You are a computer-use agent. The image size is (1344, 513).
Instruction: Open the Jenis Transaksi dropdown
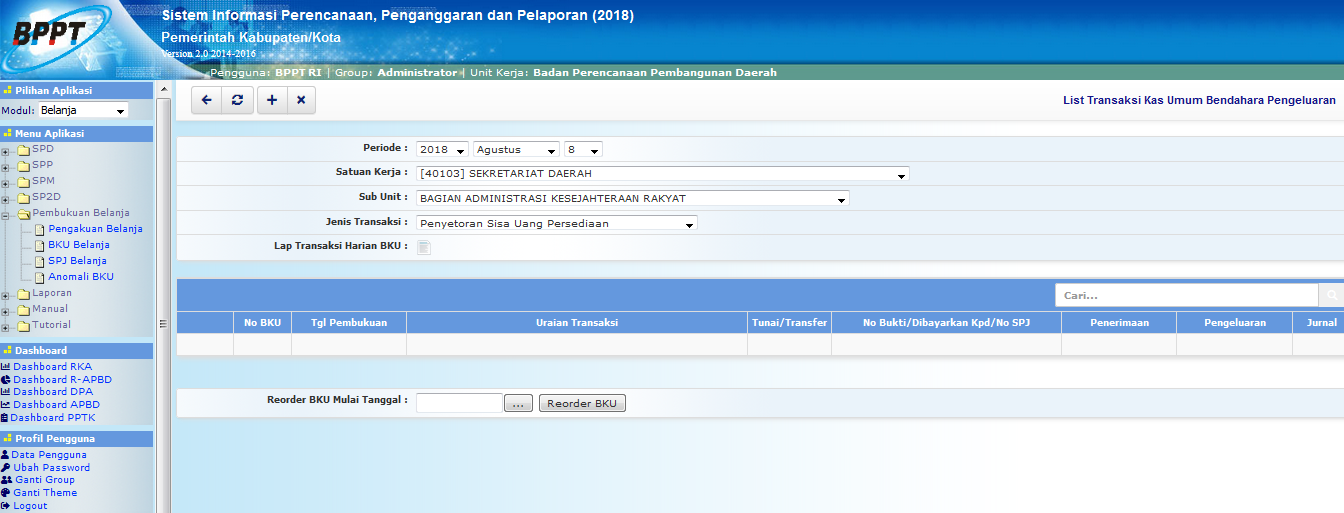tap(556, 224)
